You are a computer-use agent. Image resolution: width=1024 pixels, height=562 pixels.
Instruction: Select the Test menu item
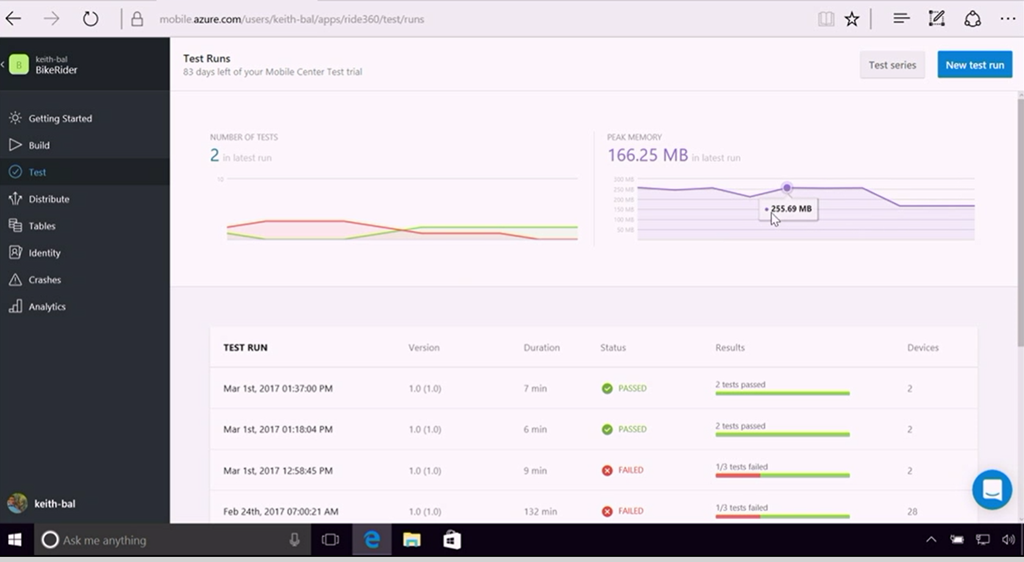tap(37, 172)
